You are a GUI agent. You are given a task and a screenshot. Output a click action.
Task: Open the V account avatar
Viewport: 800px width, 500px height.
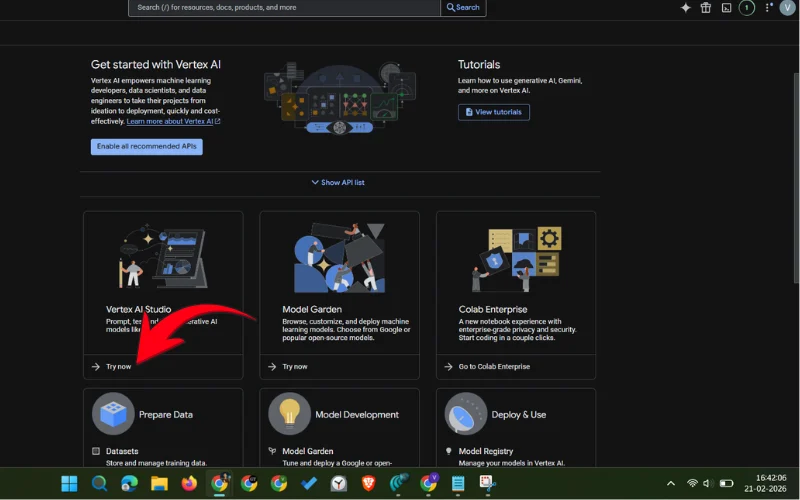coord(787,8)
